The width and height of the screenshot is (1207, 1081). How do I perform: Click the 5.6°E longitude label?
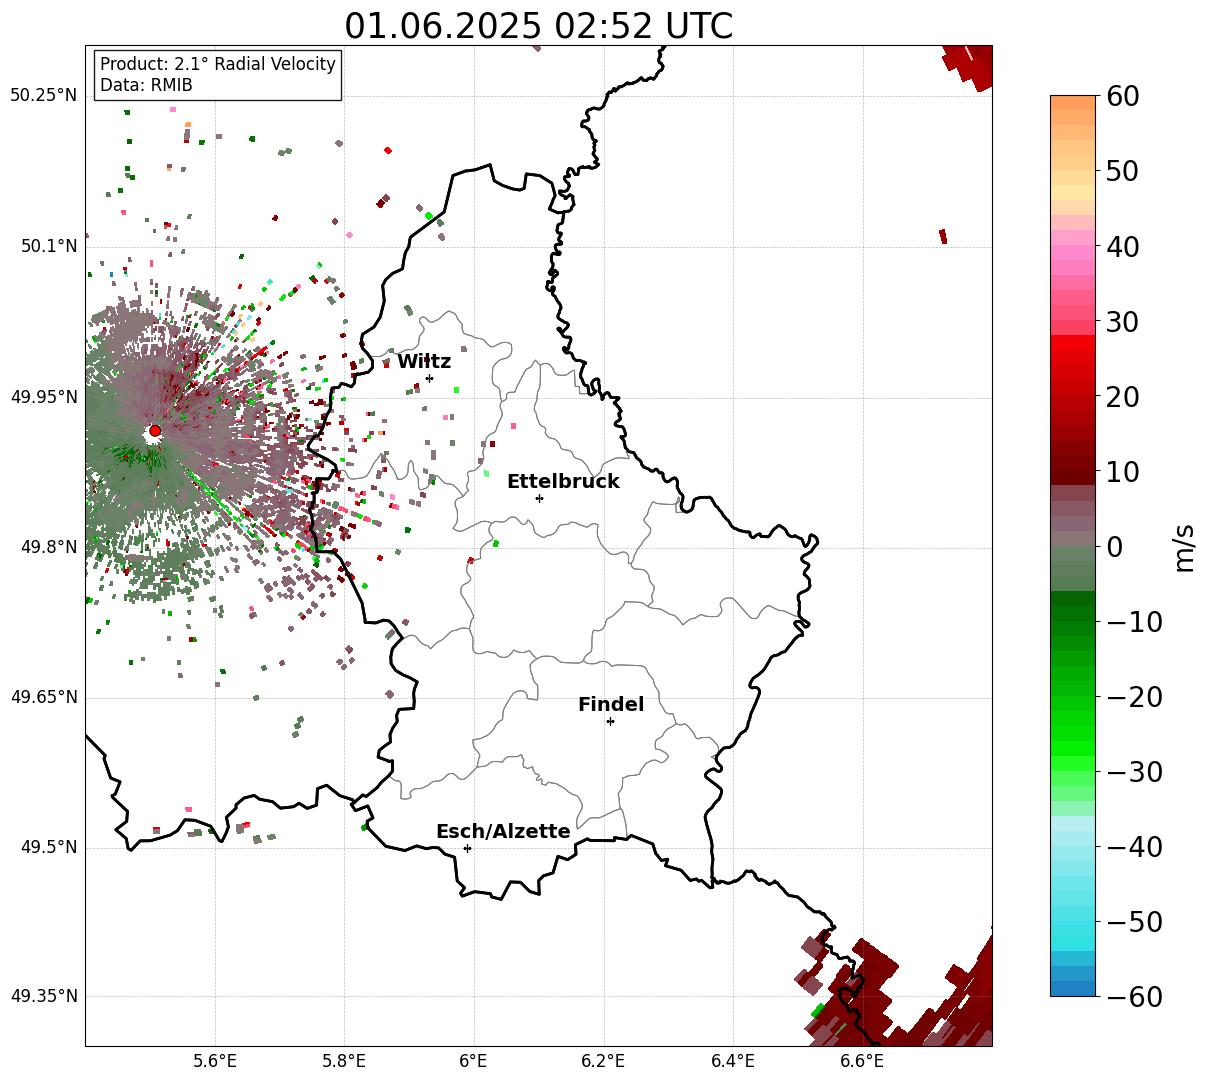pyautogui.click(x=215, y=1060)
